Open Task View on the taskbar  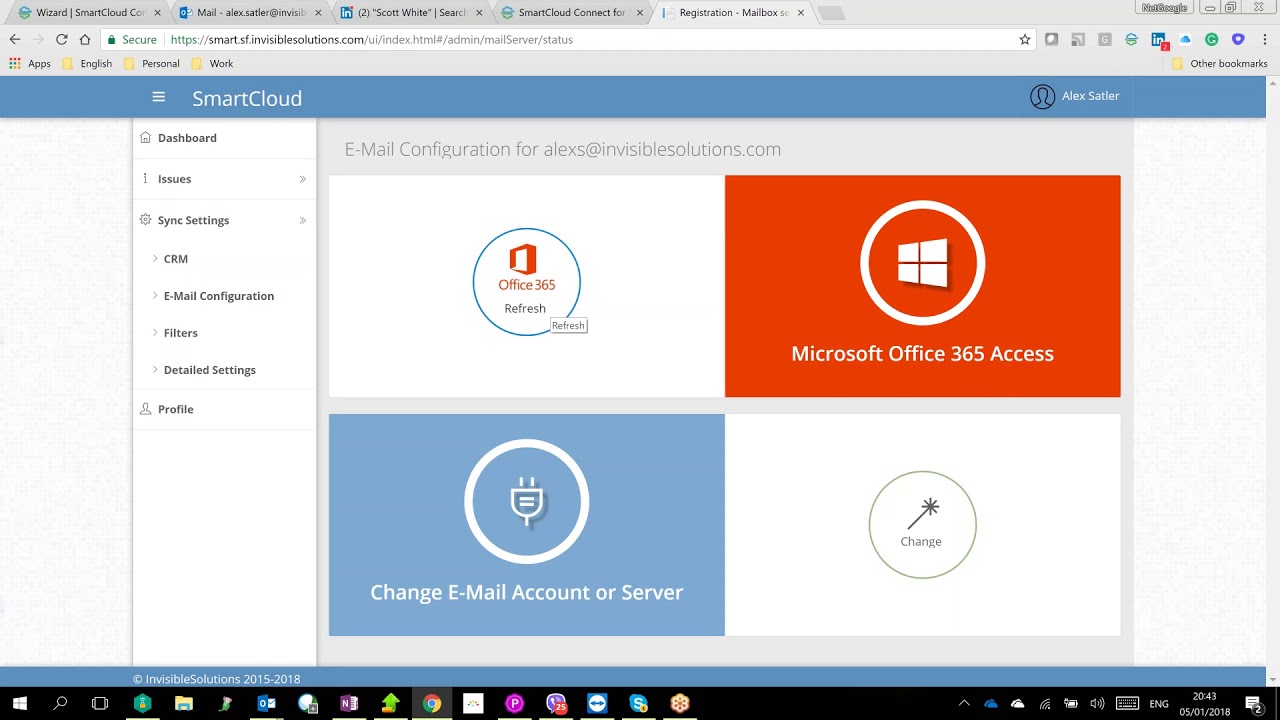pyautogui.click(x=100, y=703)
